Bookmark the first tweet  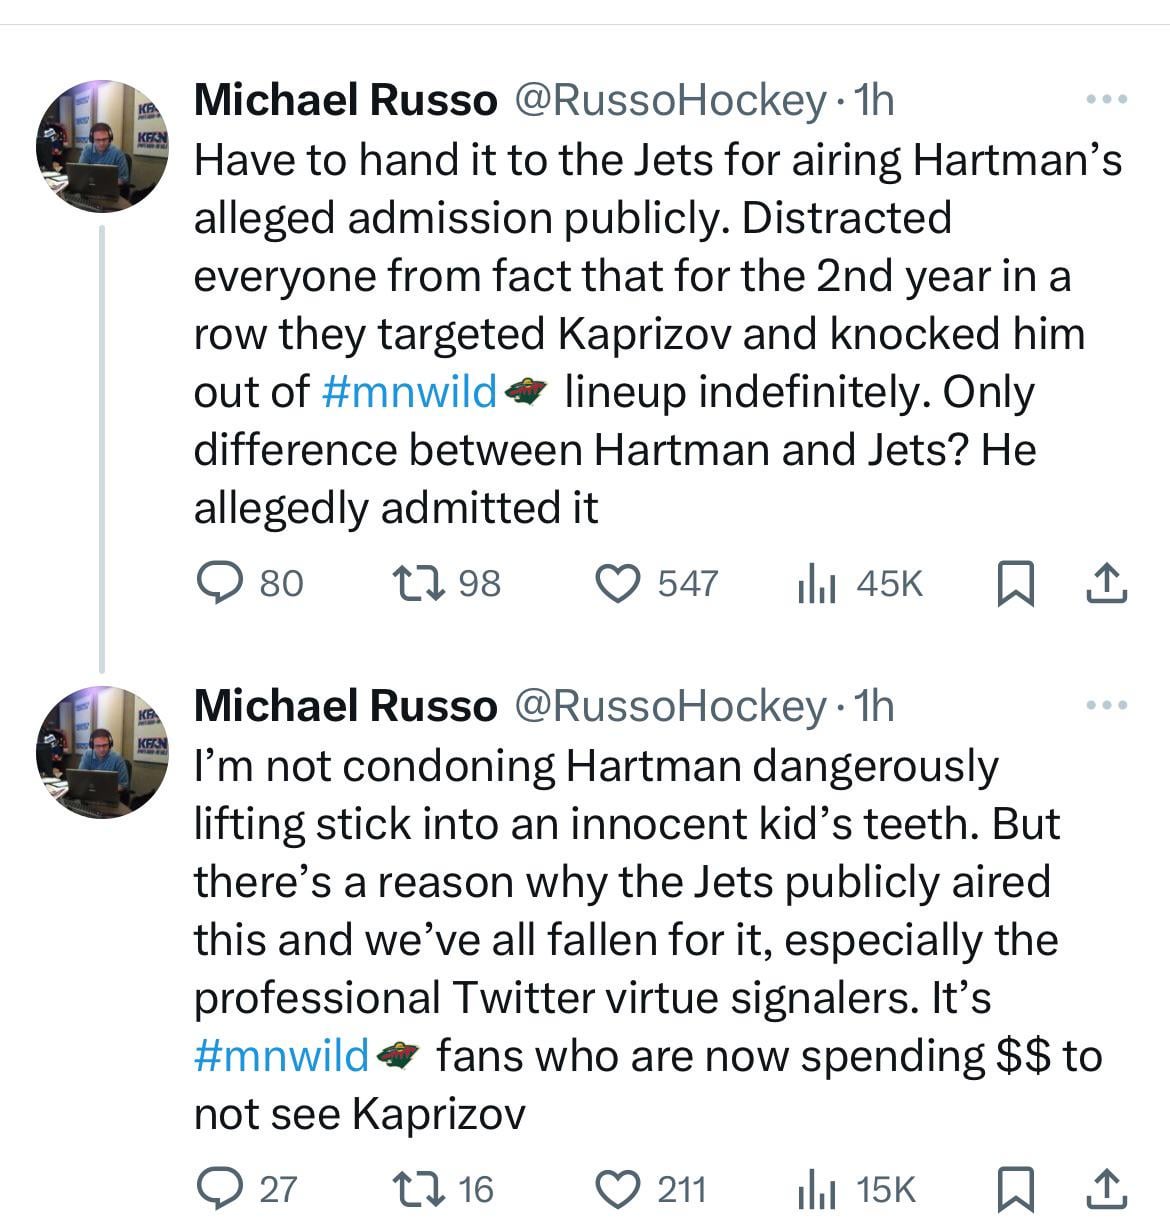pyautogui.click(x=1015, y=583)
